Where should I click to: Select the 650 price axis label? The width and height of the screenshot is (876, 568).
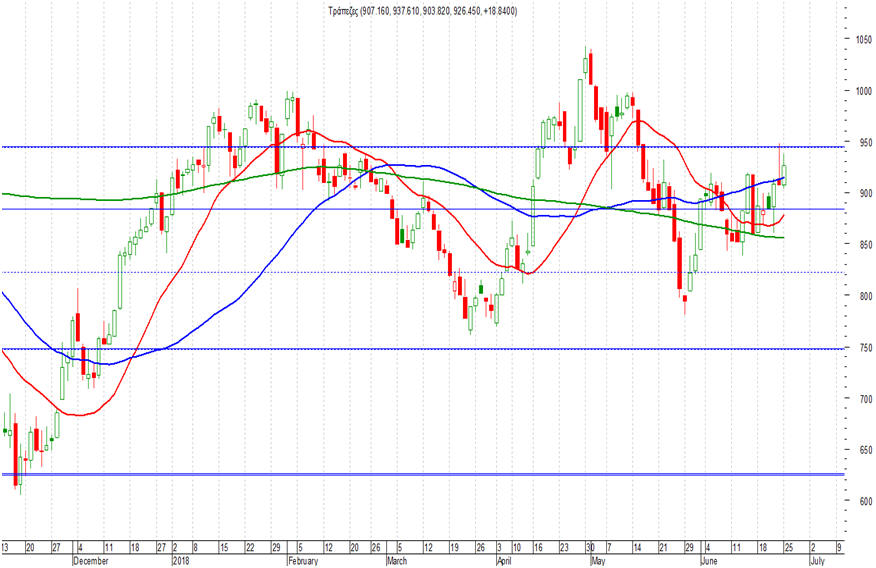(x=863, y=450)
